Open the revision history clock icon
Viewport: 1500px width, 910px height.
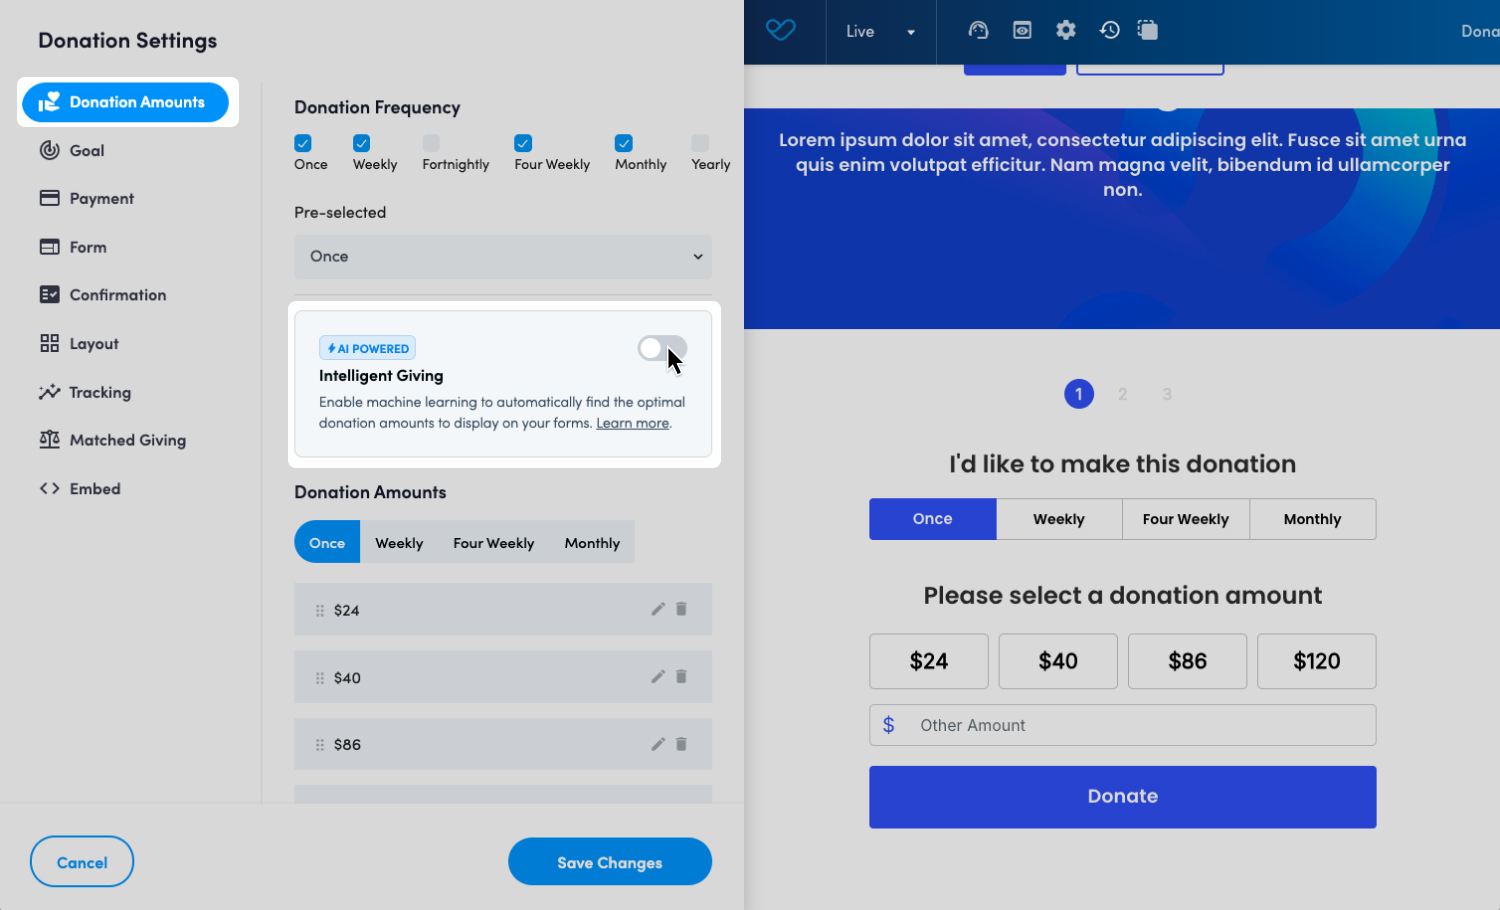(x=1109, y=30)
